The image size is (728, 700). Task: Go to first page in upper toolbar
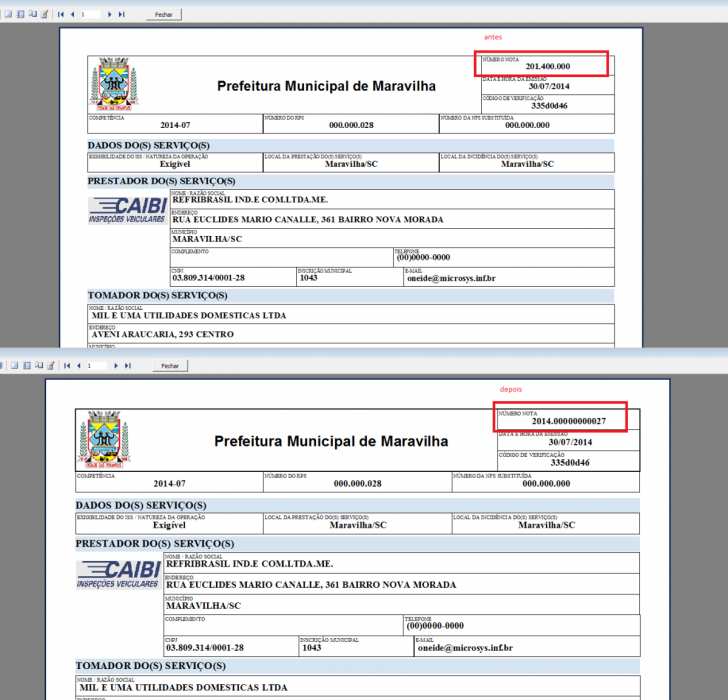coord(61,14)
